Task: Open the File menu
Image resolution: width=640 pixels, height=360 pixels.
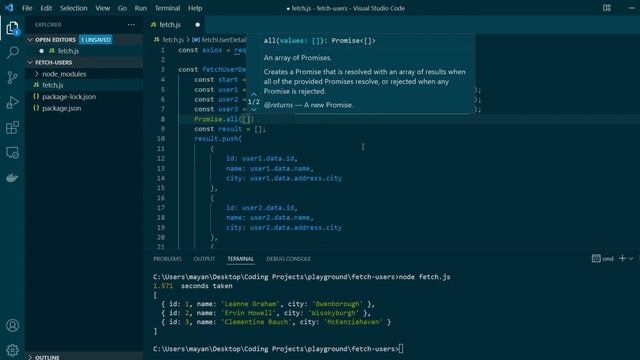Action: [x=27, y=8]
